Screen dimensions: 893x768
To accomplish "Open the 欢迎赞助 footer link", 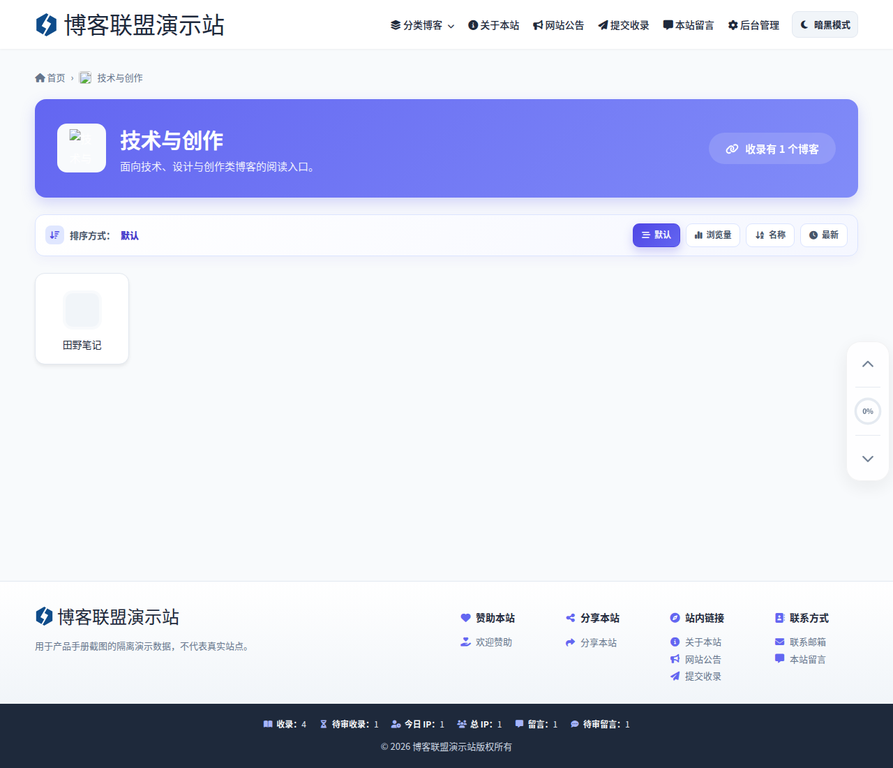I will (486, 642).
